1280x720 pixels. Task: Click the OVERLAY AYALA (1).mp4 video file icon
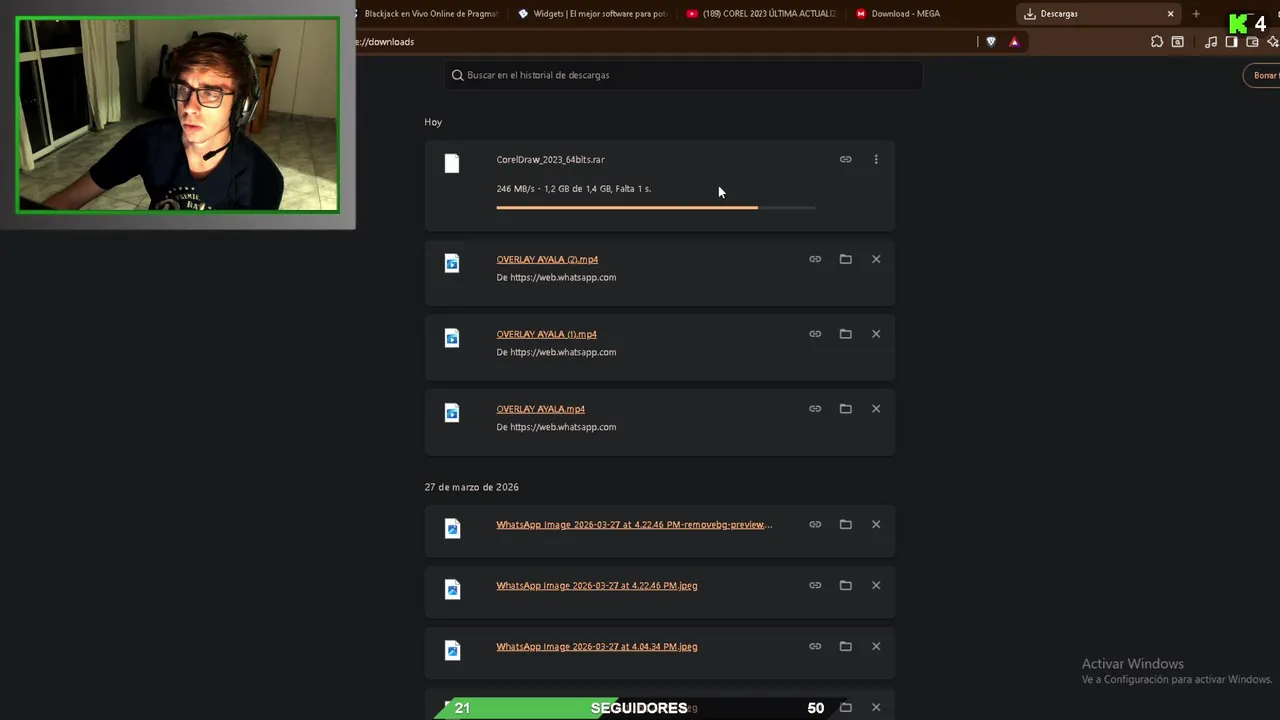(x=452, y=338)
